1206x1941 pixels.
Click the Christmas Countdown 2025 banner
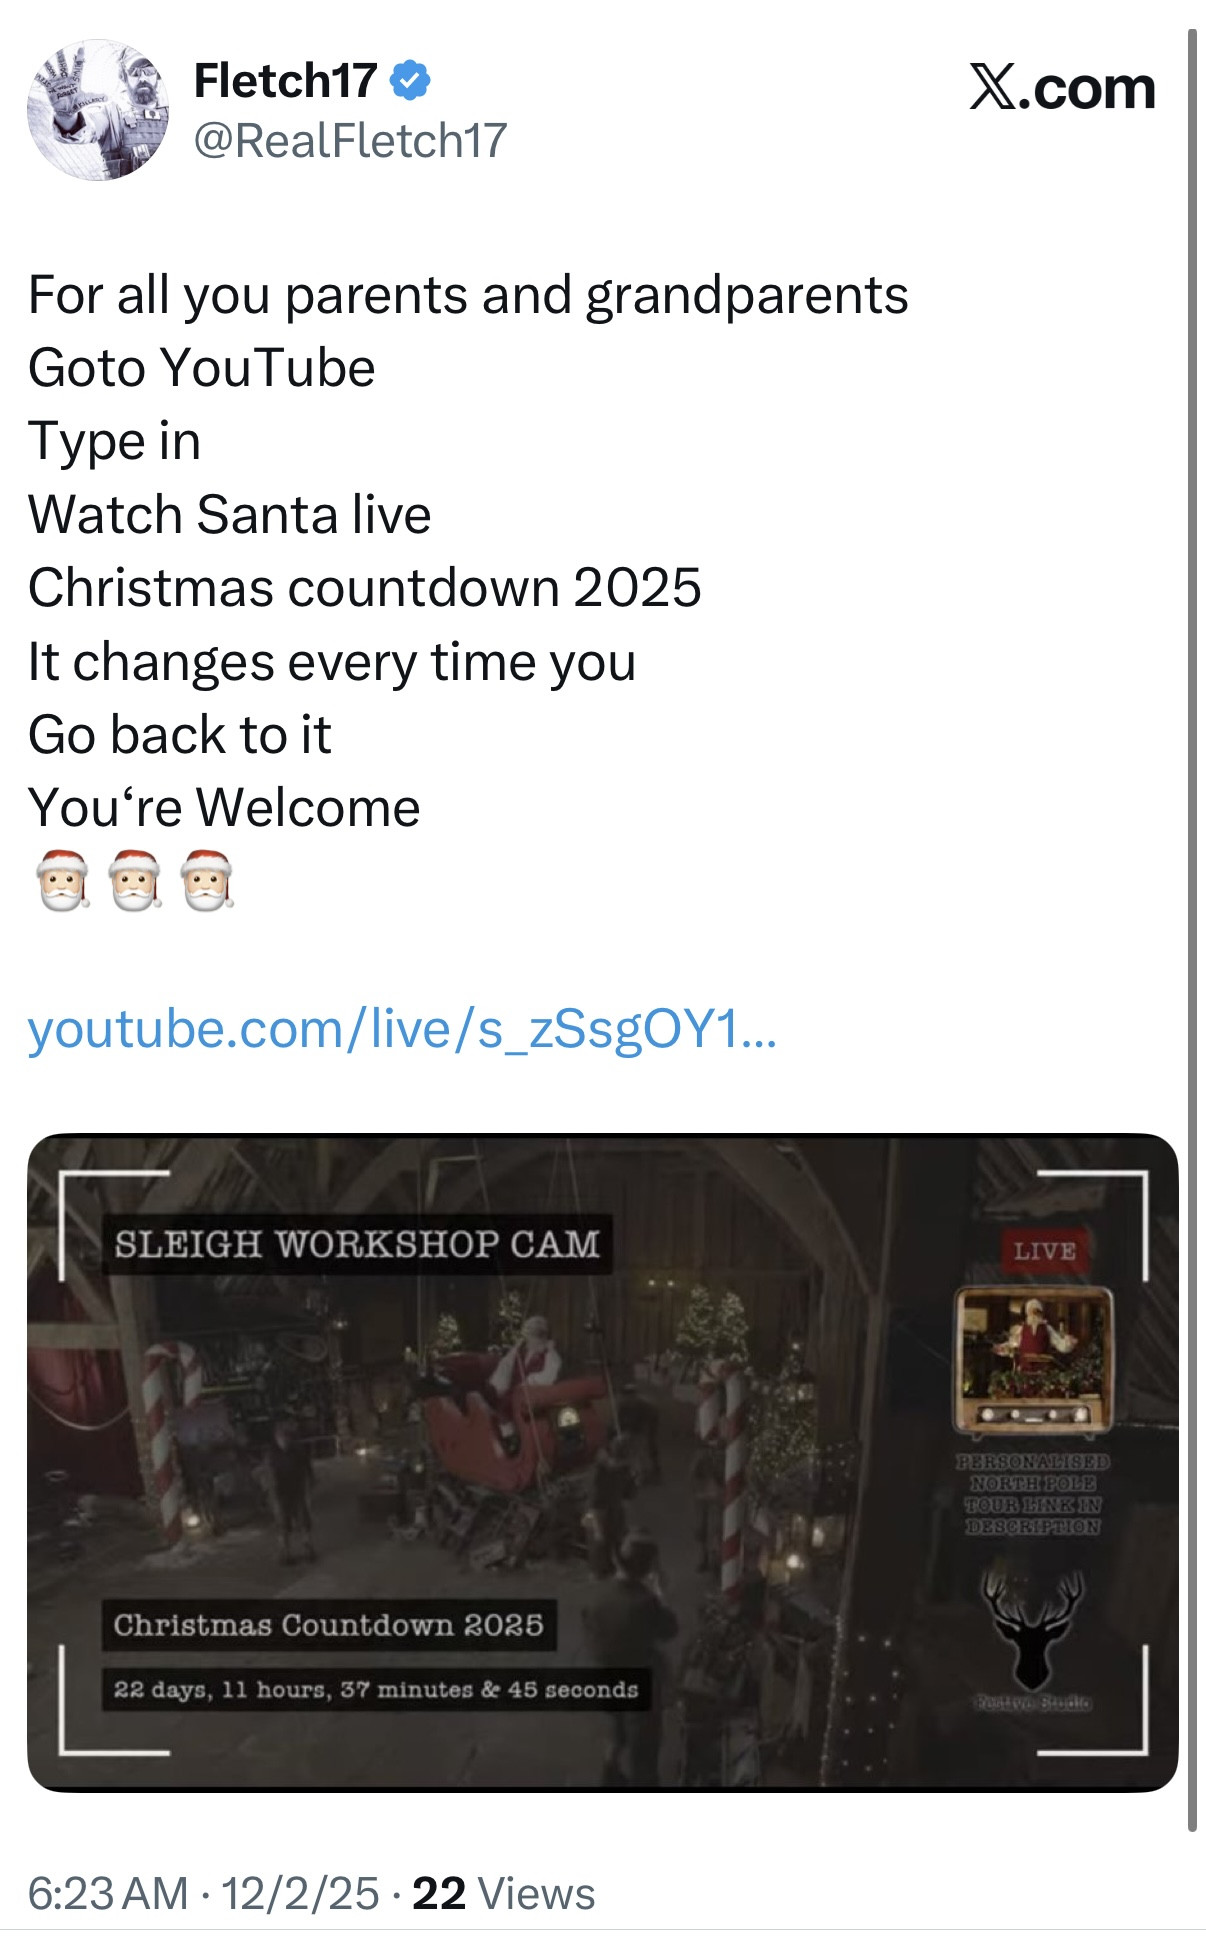click(329, 1625)
